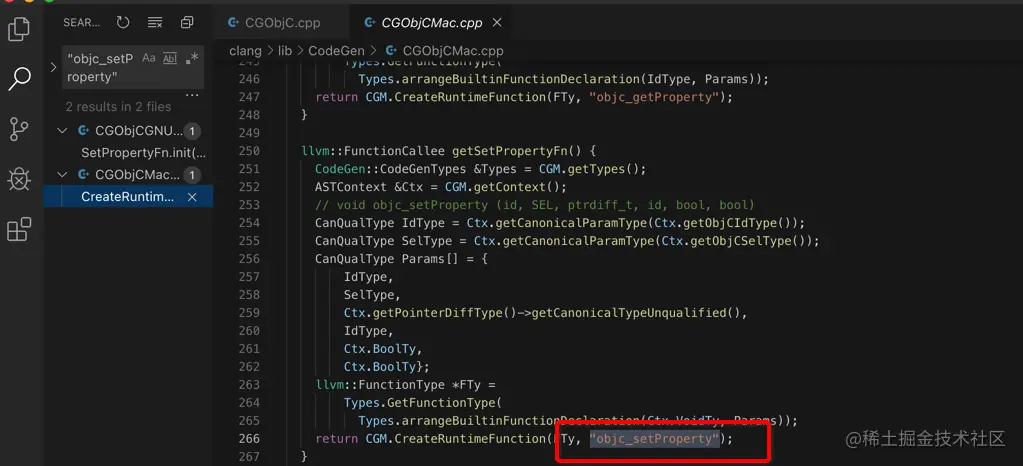Click line number 250 in gutter
This screenshot has height=466, width=1023.
(x=249, y=151)
